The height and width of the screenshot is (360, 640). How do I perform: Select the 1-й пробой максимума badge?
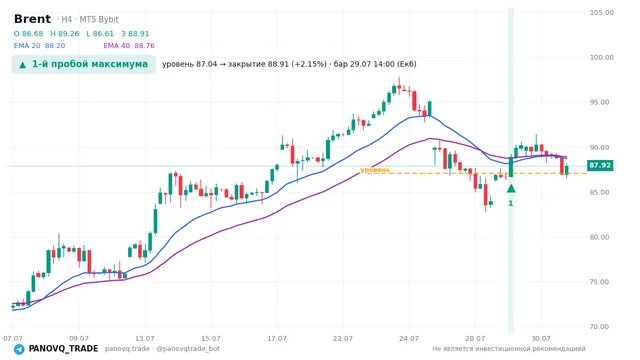(x=84, y=64)
